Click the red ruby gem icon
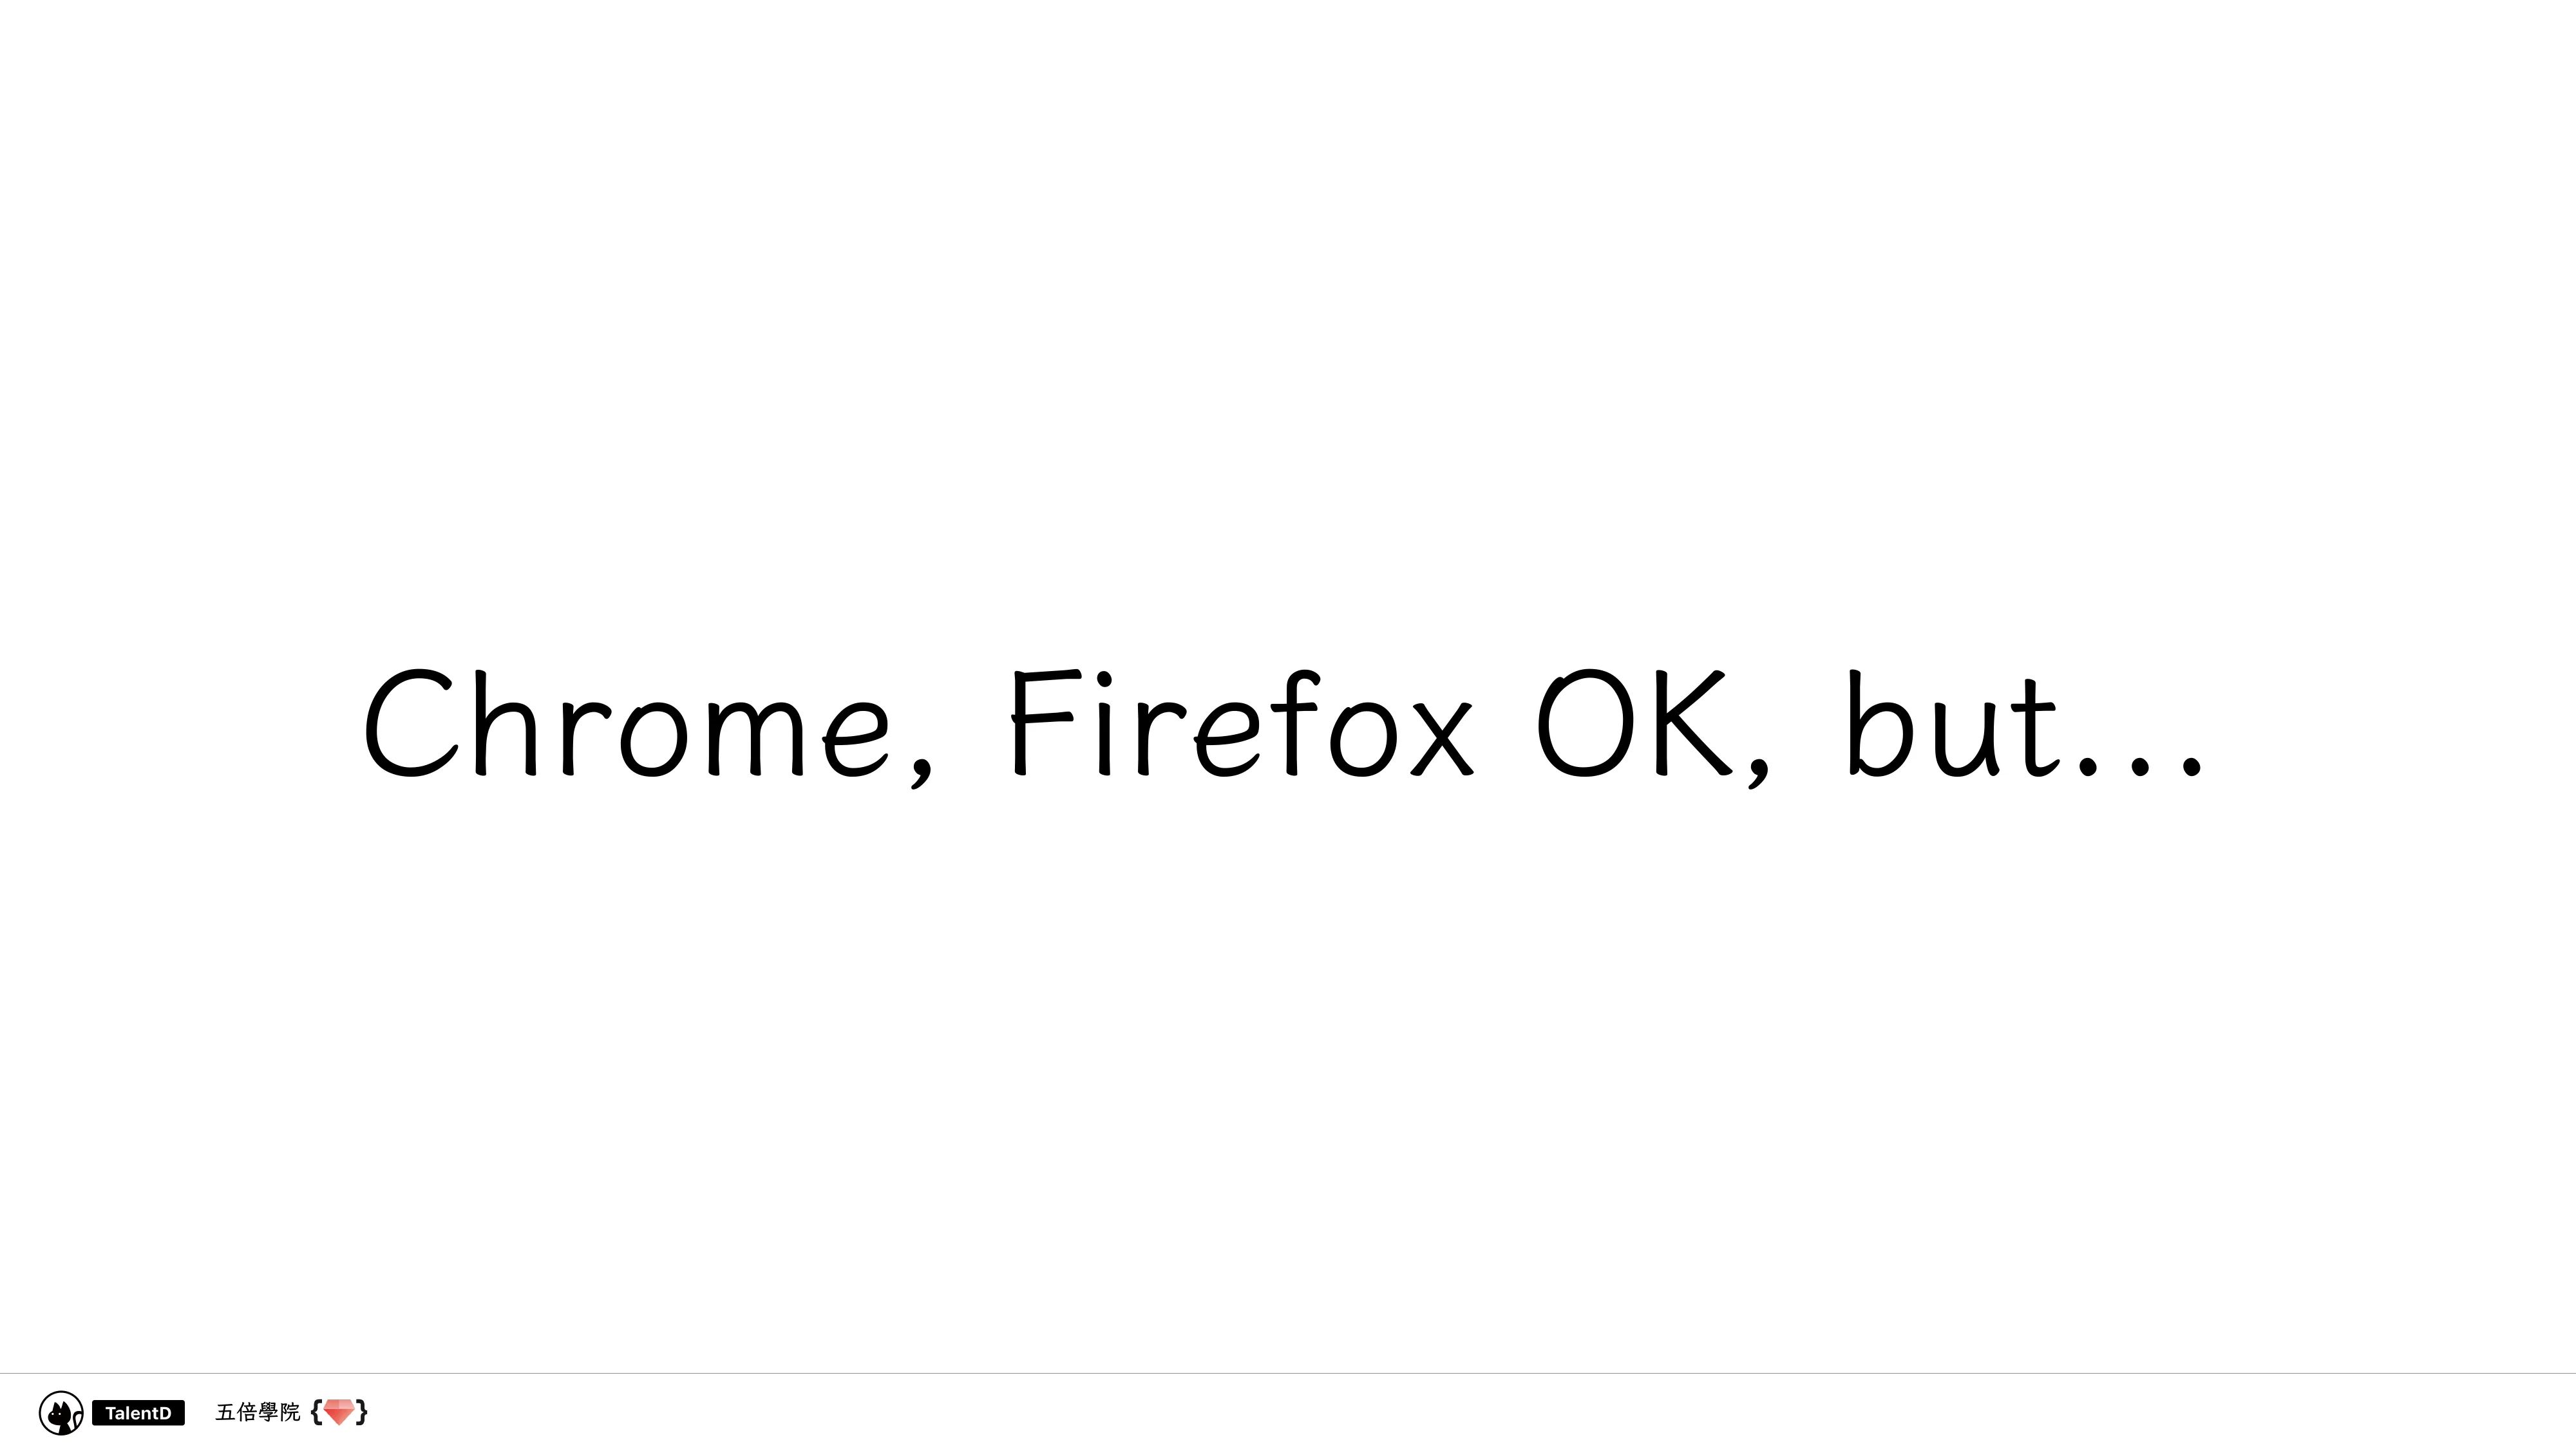Image resolution: width=2576 pixels, height=1449 pixels. pos(339,1412)
